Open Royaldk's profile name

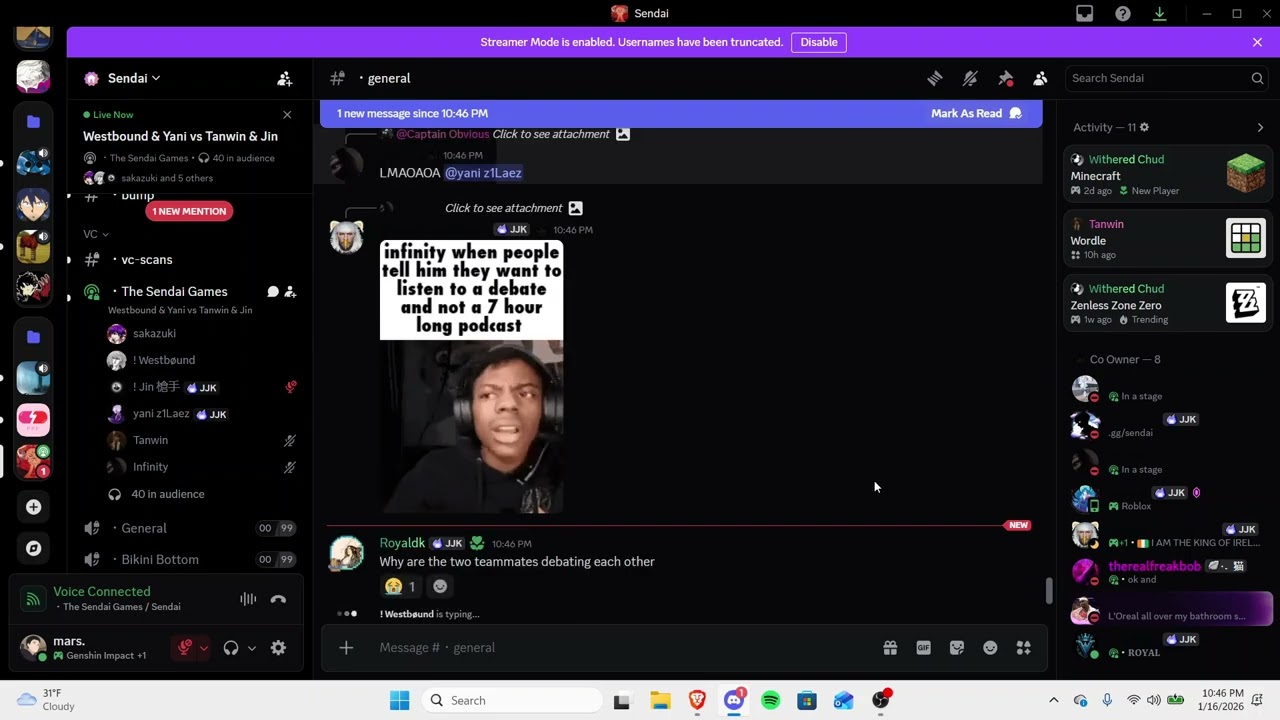(x=402, y=543)
